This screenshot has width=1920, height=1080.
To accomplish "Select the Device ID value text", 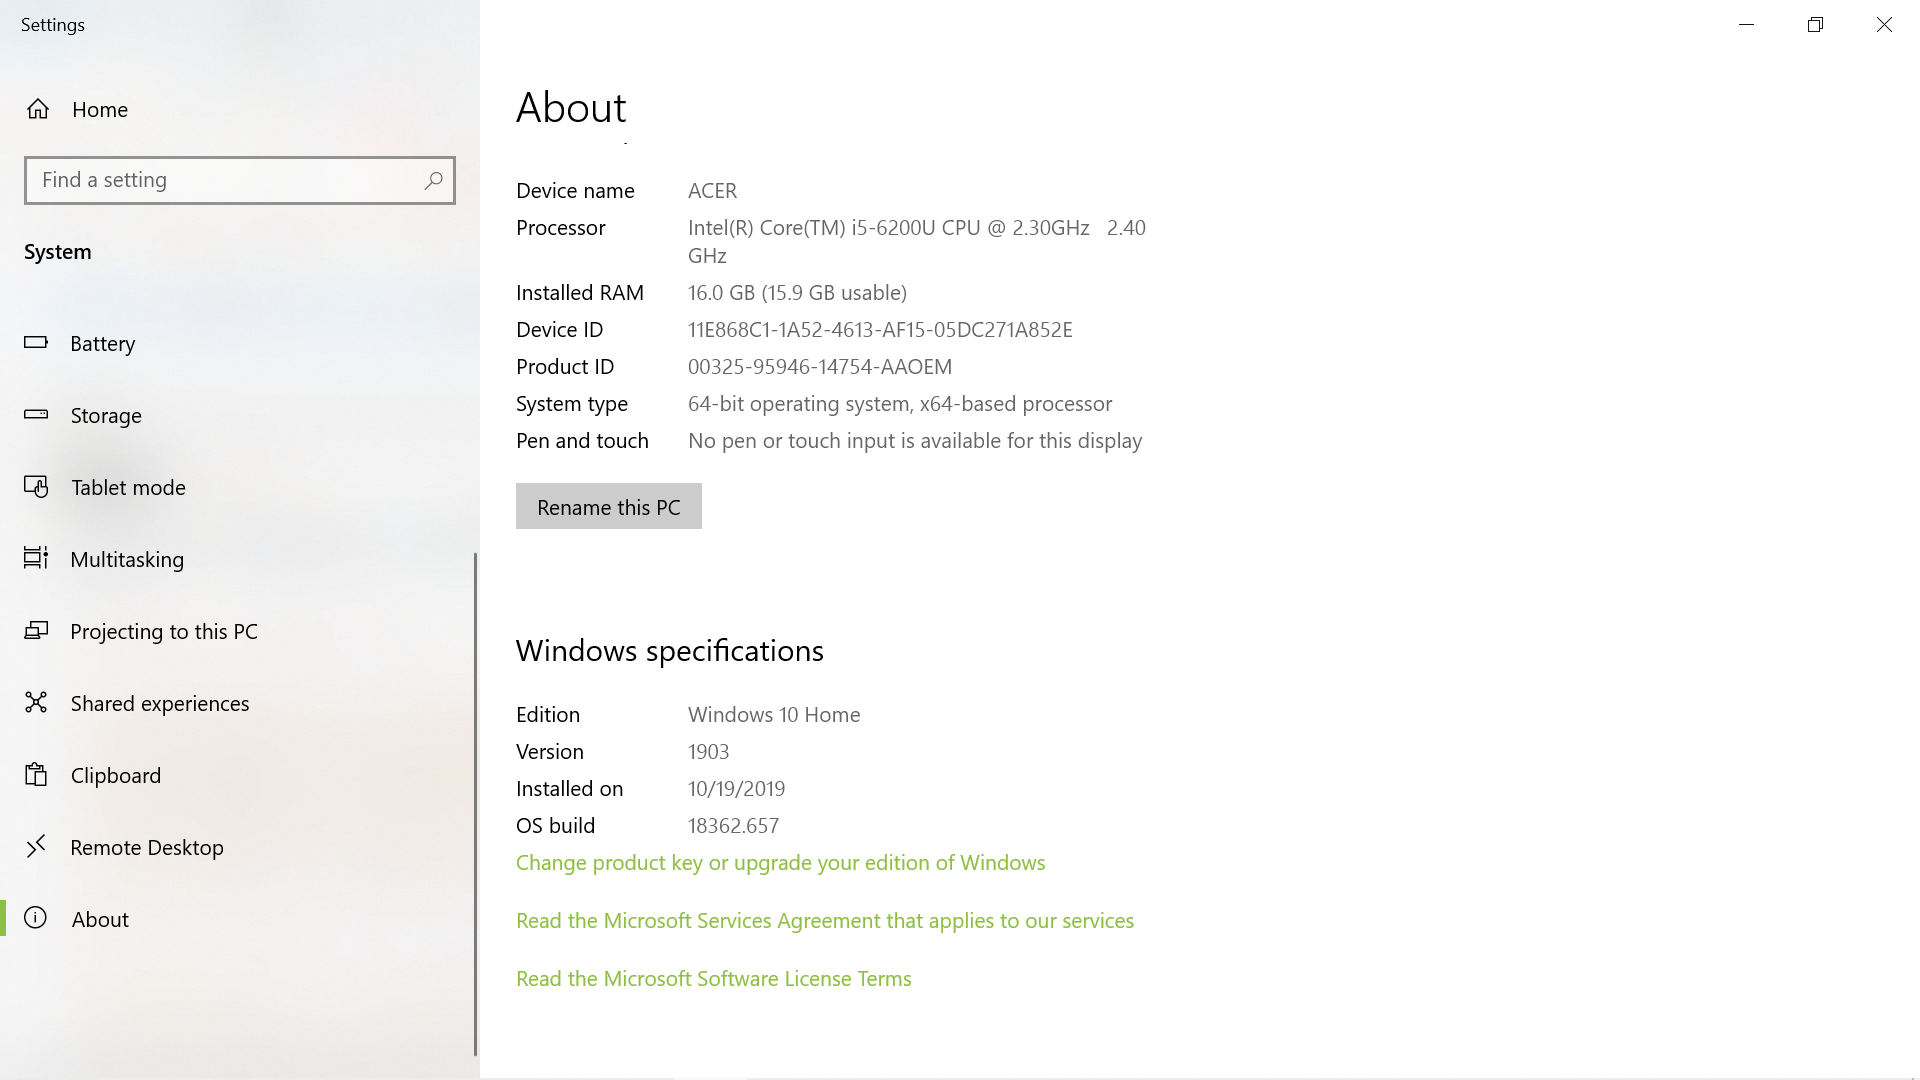I will point(880,330).
